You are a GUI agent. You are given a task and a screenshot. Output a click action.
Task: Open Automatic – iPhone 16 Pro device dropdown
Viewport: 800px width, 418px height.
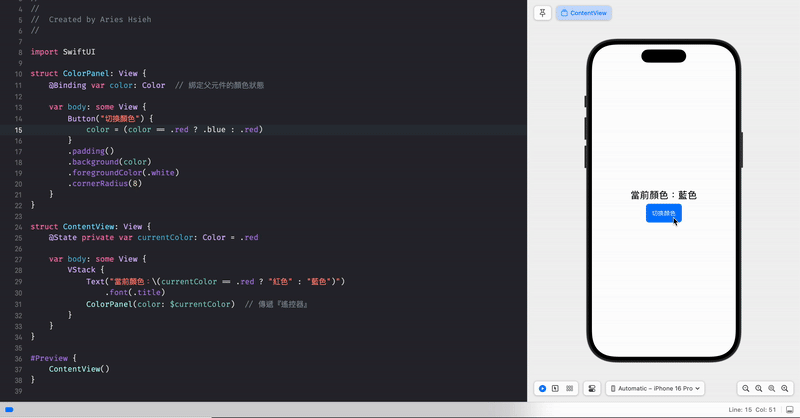coord(656,388)
